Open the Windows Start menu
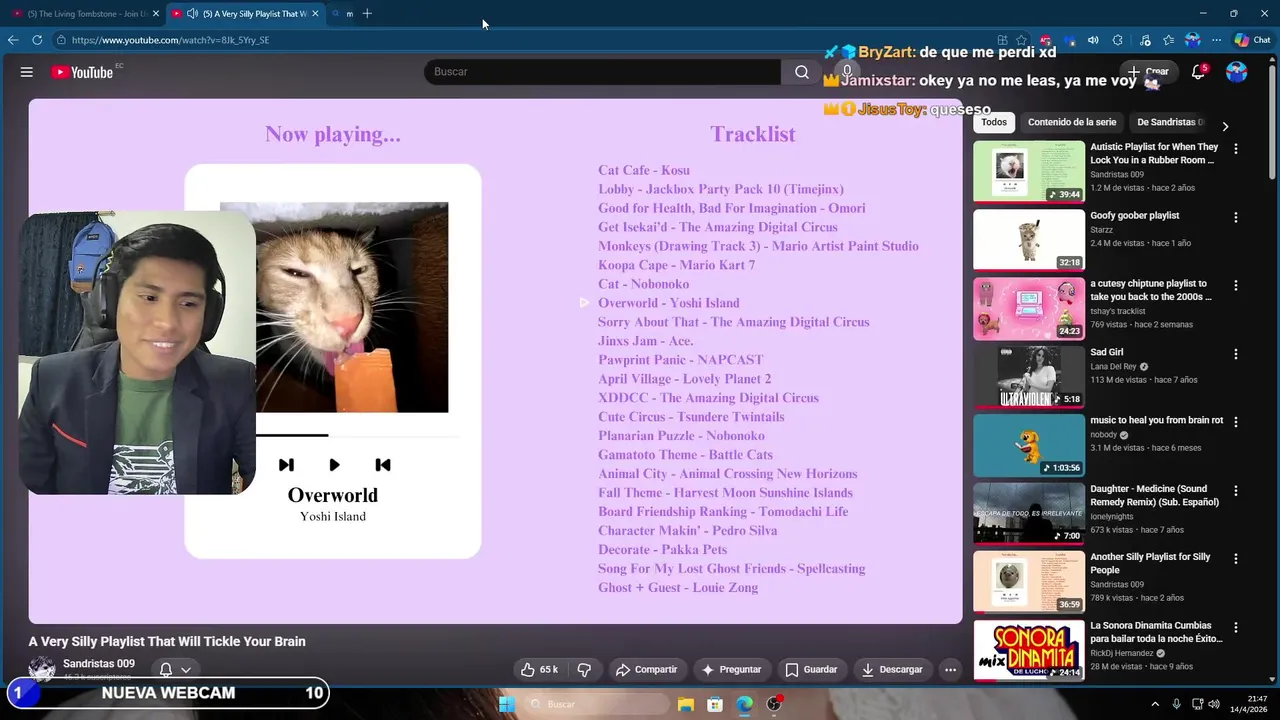 coord(507,704)
